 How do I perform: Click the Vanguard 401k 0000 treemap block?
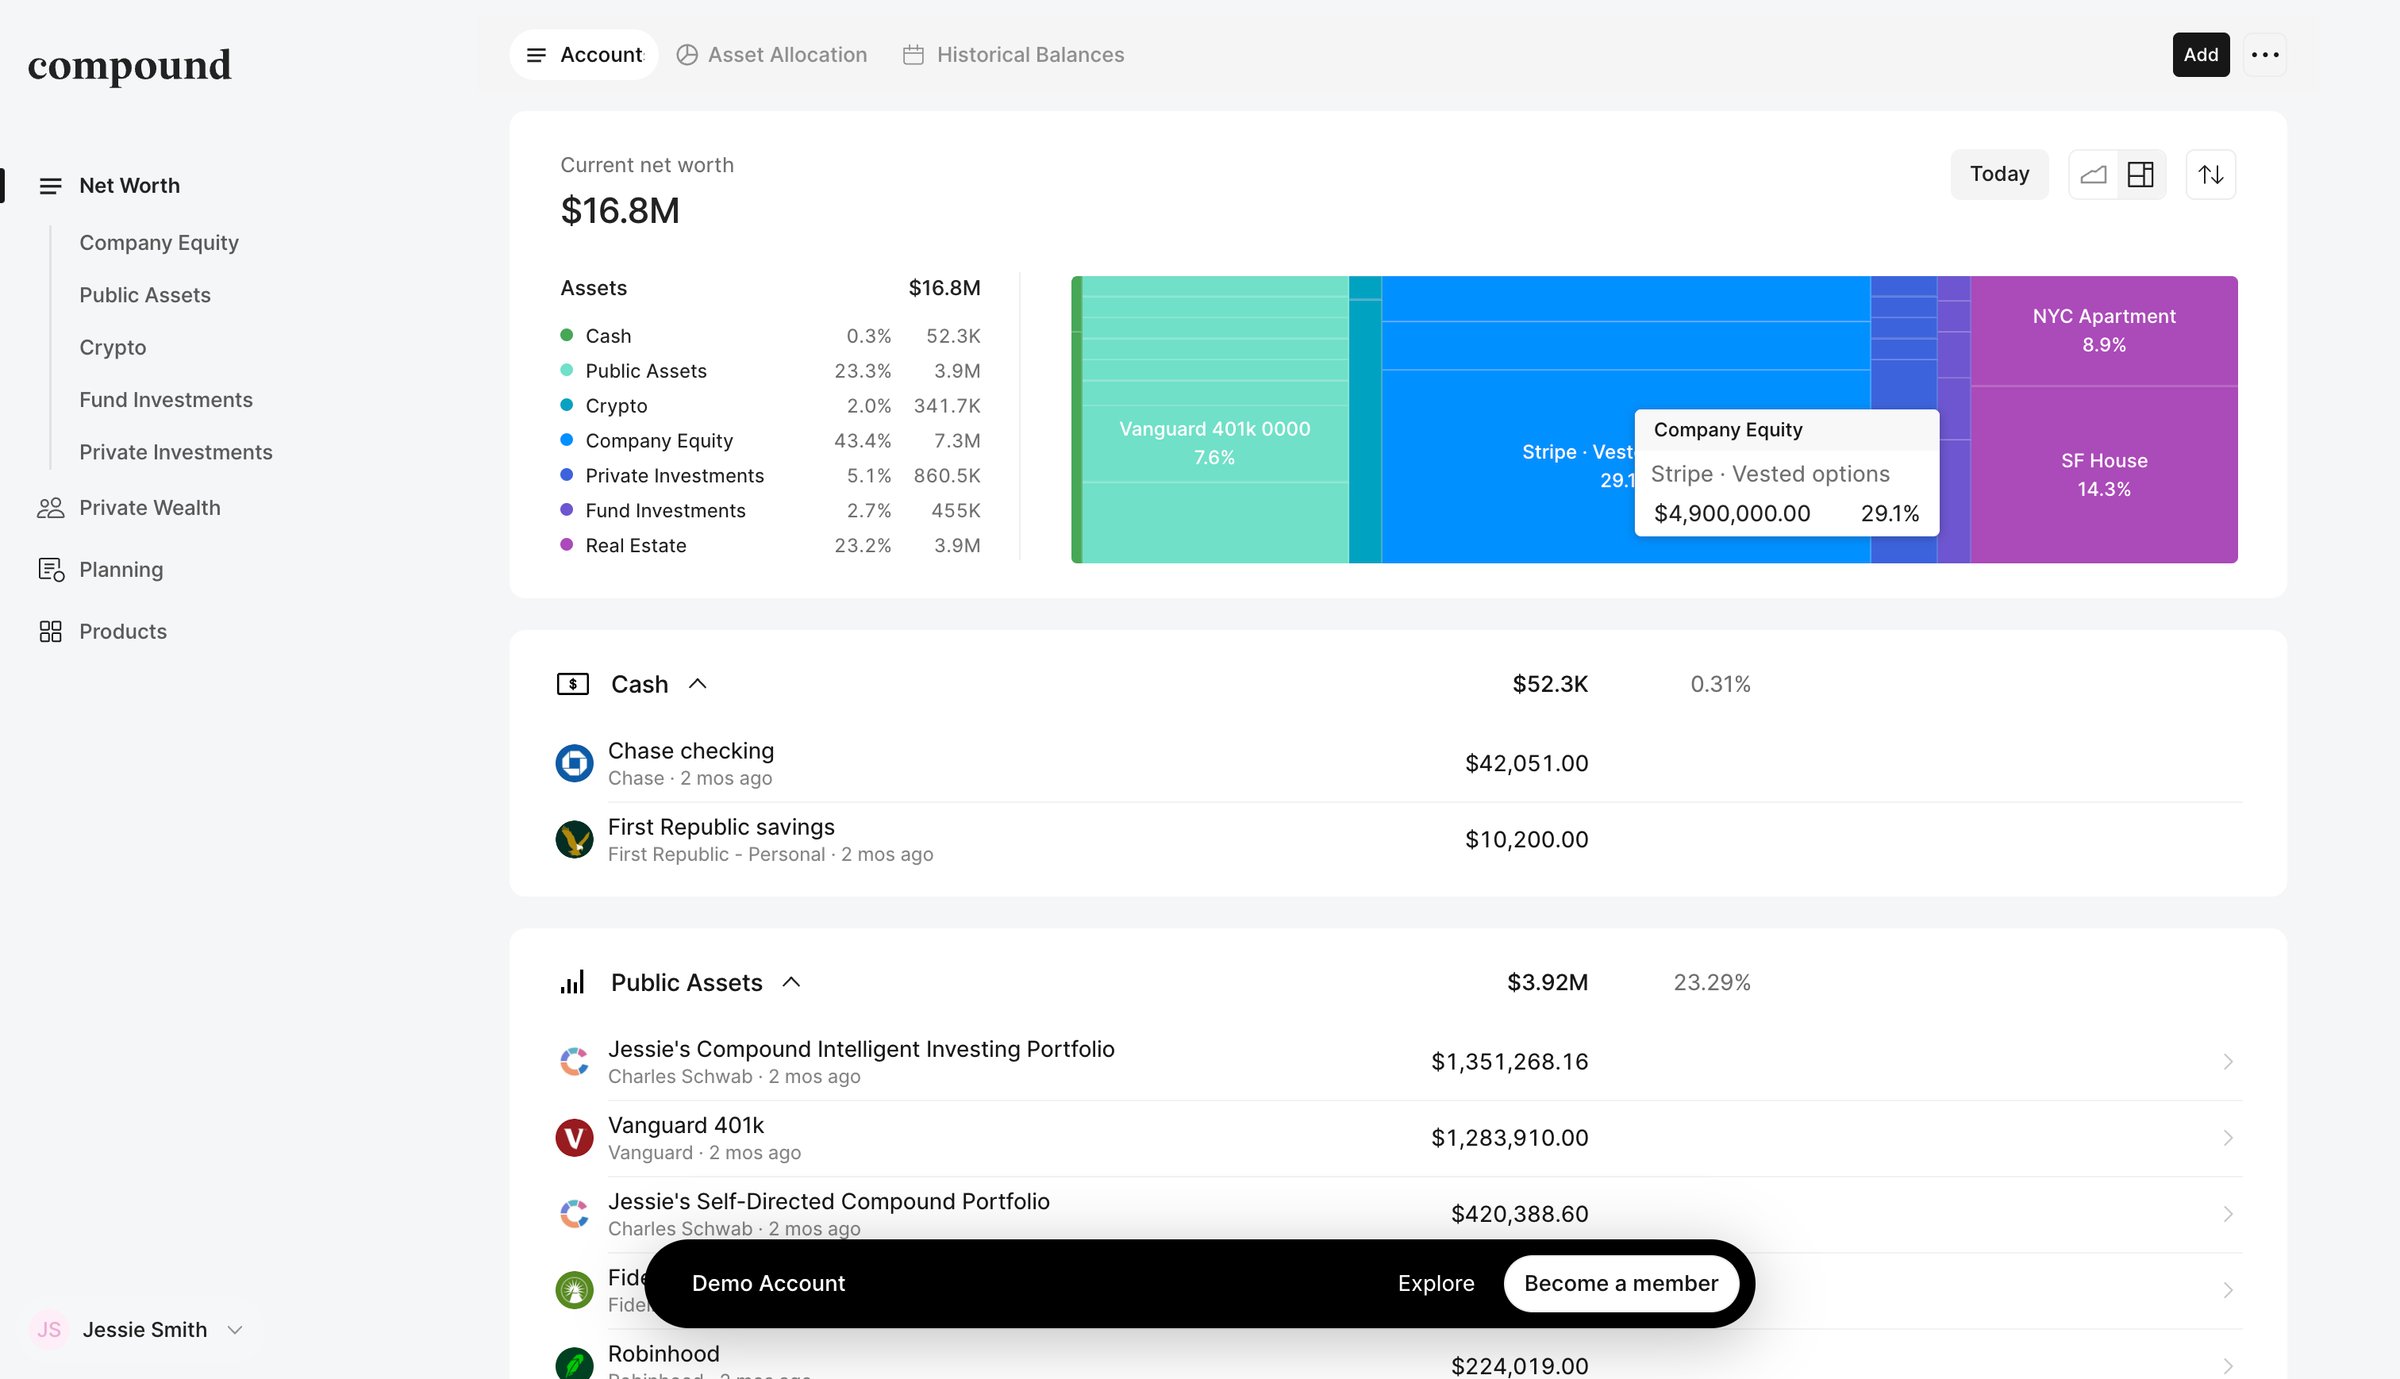(x=1215, y=443)
